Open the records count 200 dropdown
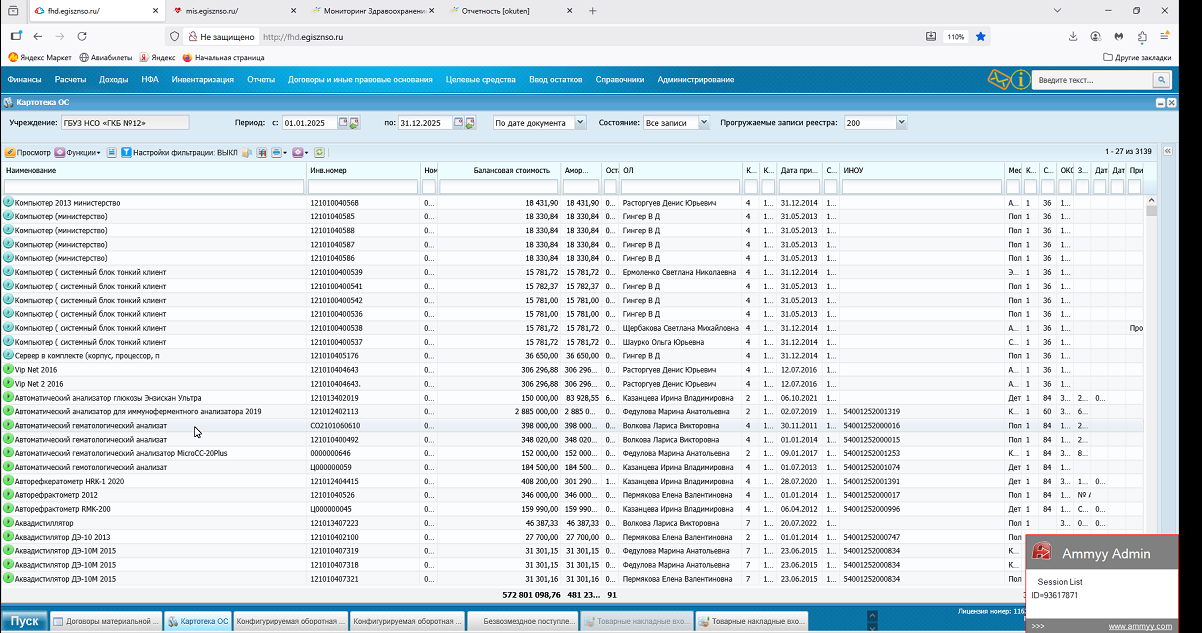1202x633 pixels. click(x=901, y=123)
